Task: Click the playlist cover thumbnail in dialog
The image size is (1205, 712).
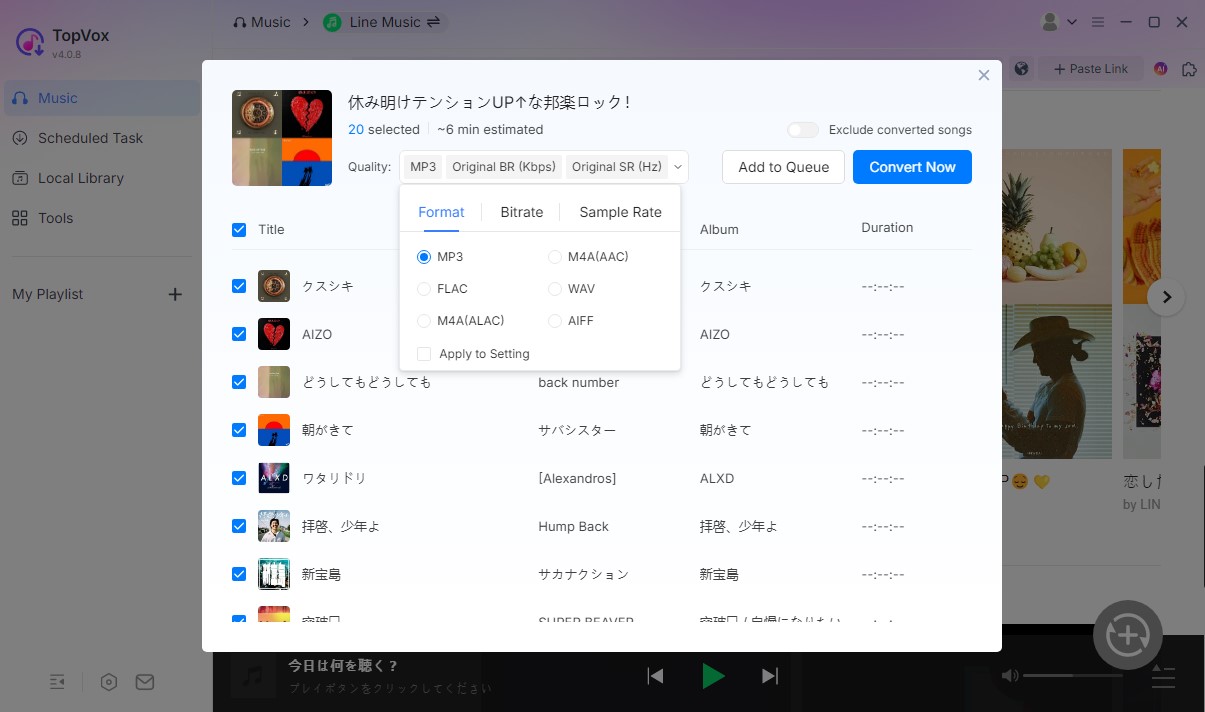Action: point(282,138)
